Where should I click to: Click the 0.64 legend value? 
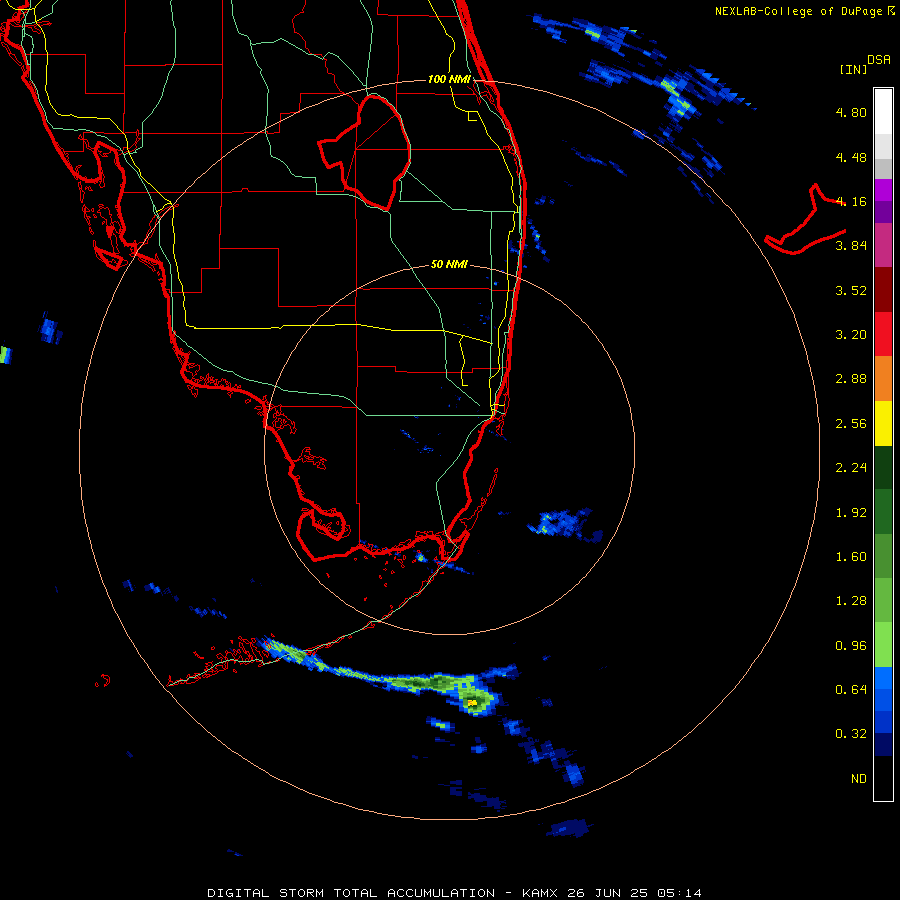(x=851, y=689)
